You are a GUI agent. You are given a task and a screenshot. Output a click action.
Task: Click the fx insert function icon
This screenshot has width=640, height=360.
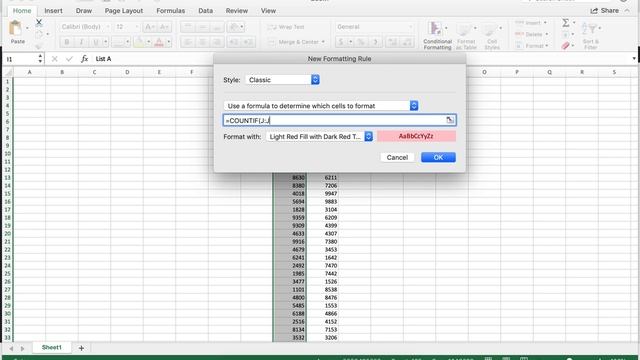[x=84, y=59]
